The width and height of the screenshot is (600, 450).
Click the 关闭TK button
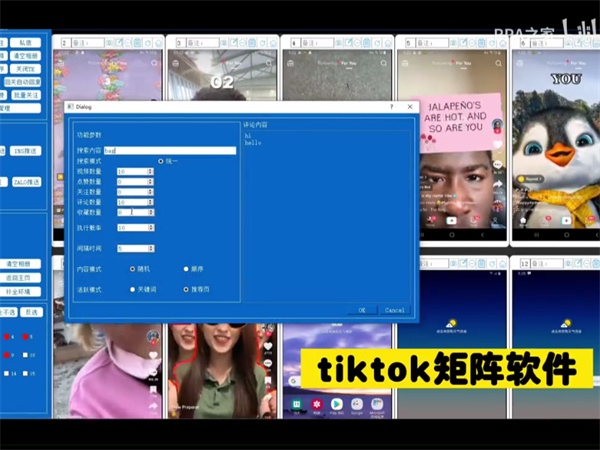pyautogui.click(x=25, y=69)
